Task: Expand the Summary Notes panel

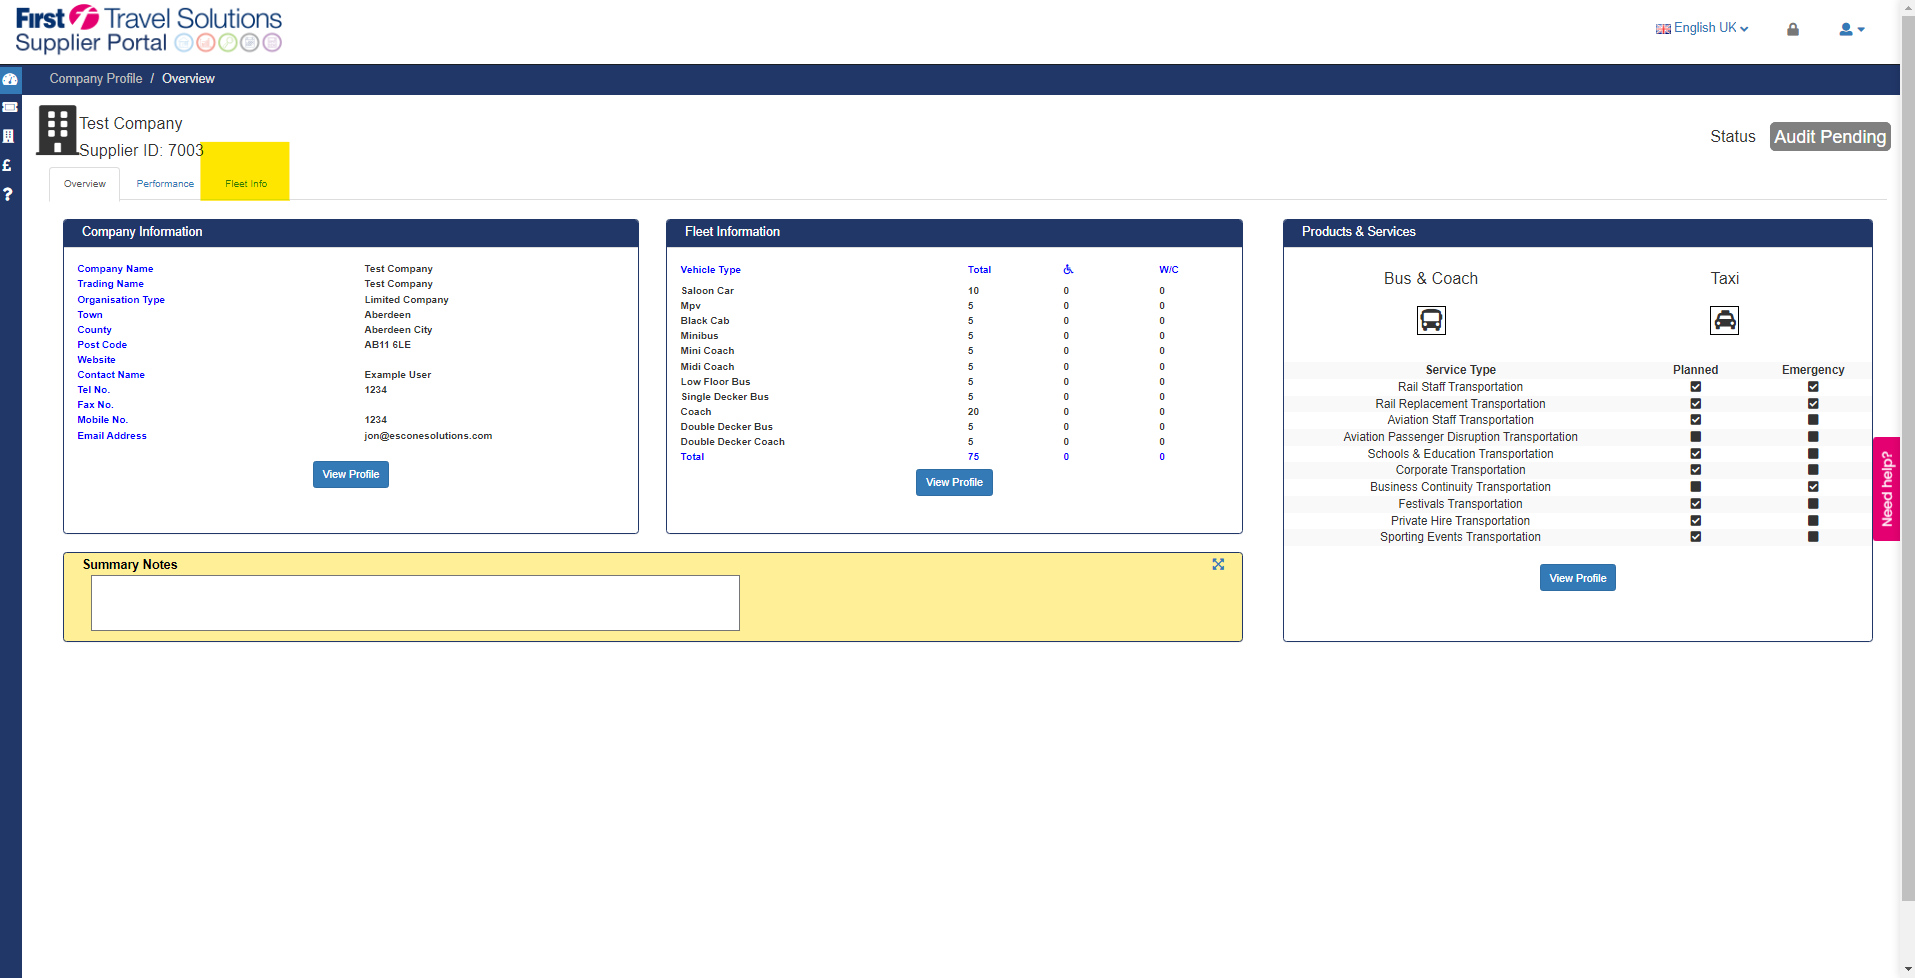Action: pos(1218,564)
